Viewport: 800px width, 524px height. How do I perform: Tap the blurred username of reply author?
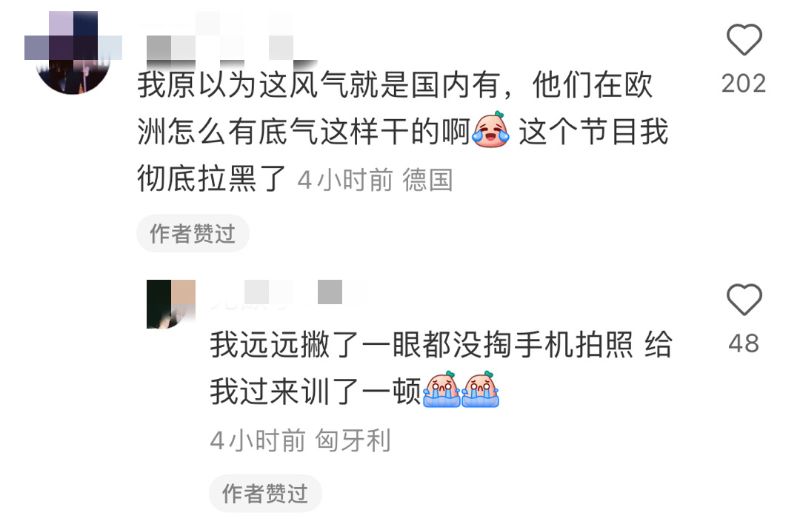coord(288,294)
